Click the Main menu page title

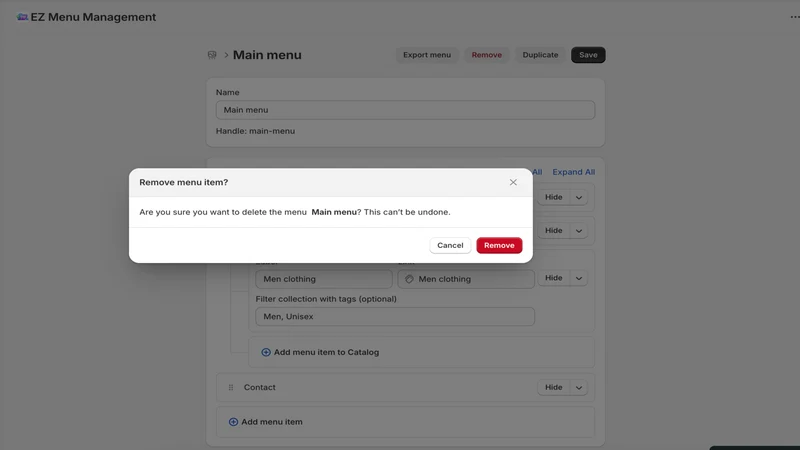point(267,55)
